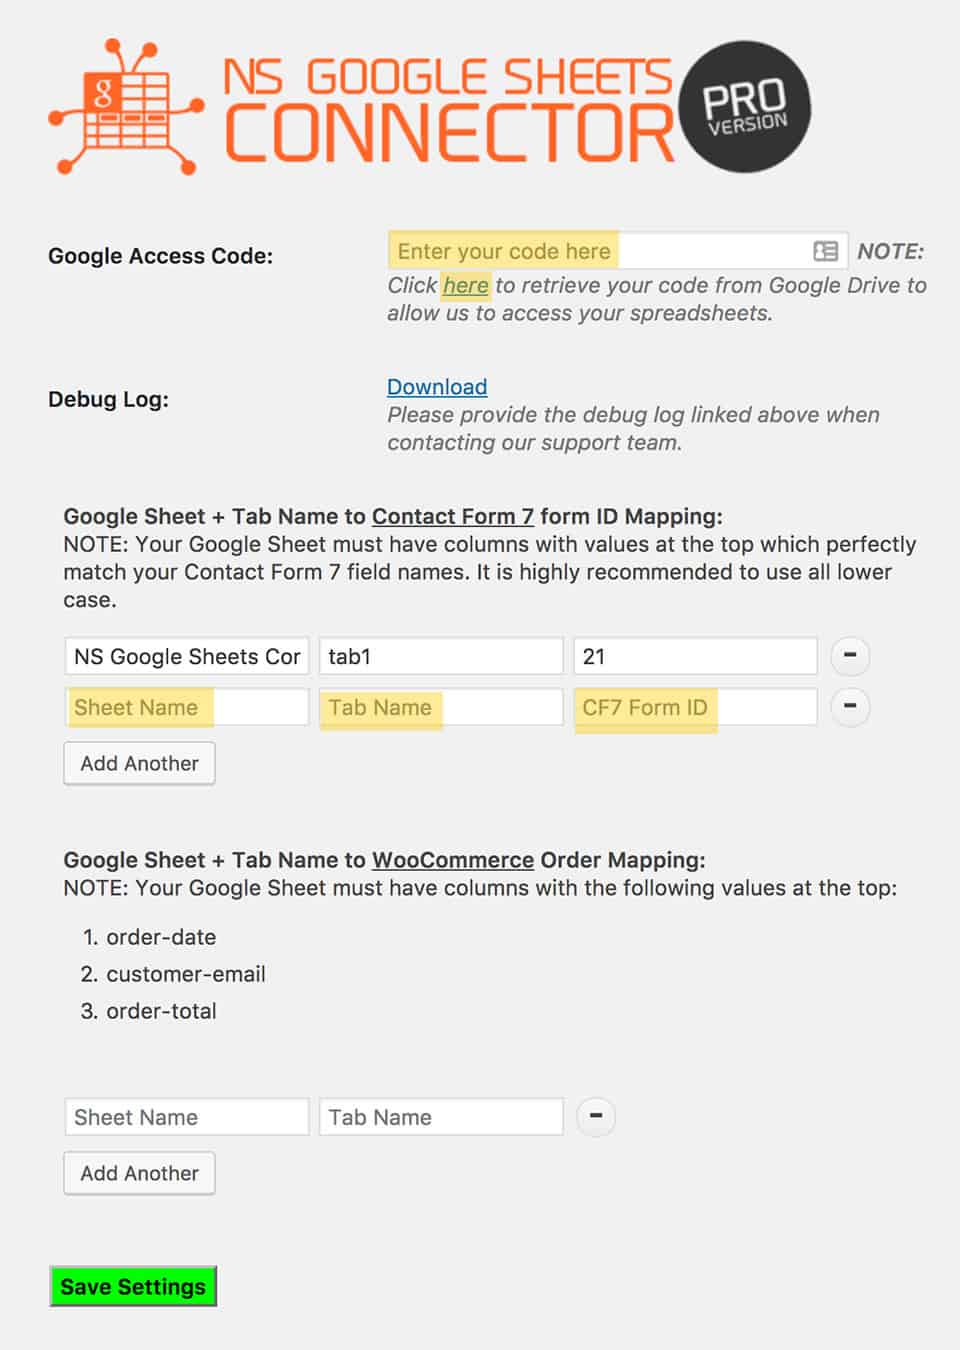The width and height of the screenshot is (960, 1350).
Task: Add another Contact Form 7 mapping row
Action: (x=140, y=763)
